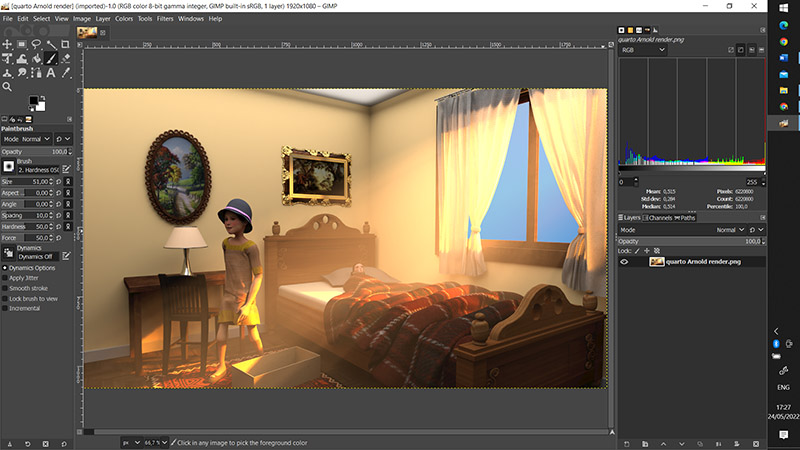Choose the Free Select lasso tool
This screenshot has height=450, width=800.
36,44
